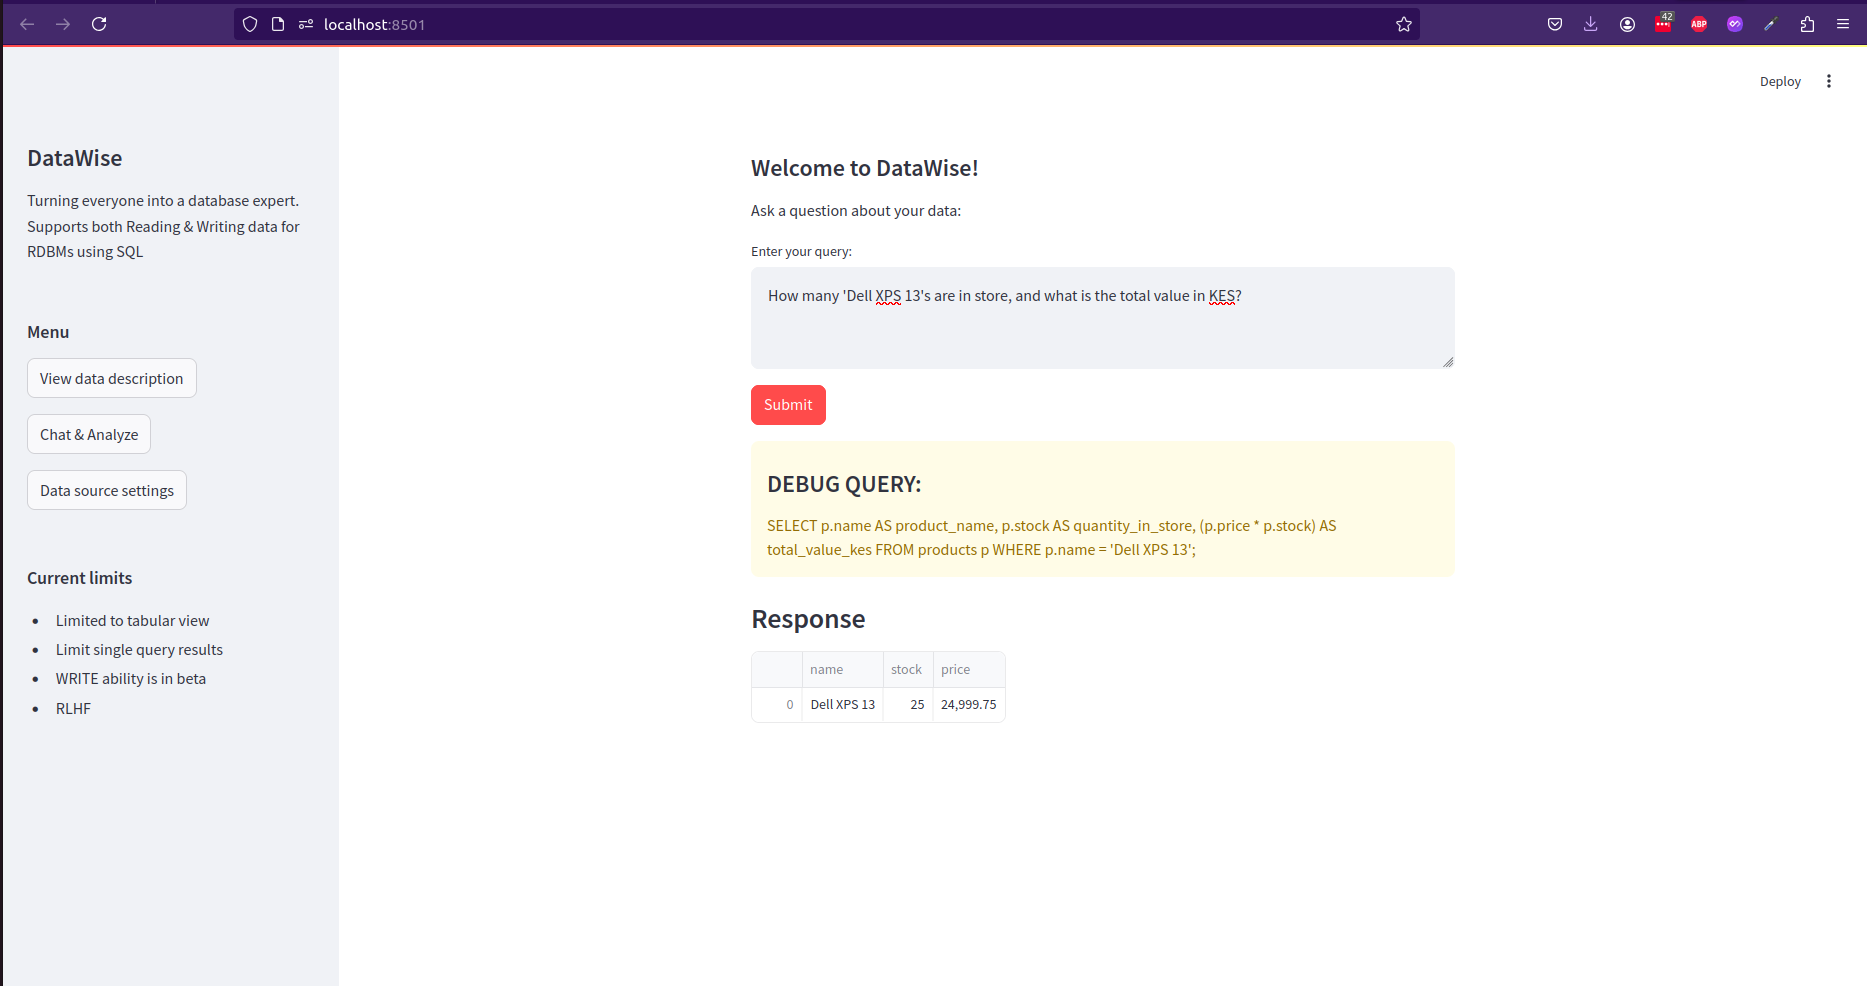The height and width of the screenshot is (986, 1867).
Task: Open the app's three-dot options menu
Action: point(1829,81)
